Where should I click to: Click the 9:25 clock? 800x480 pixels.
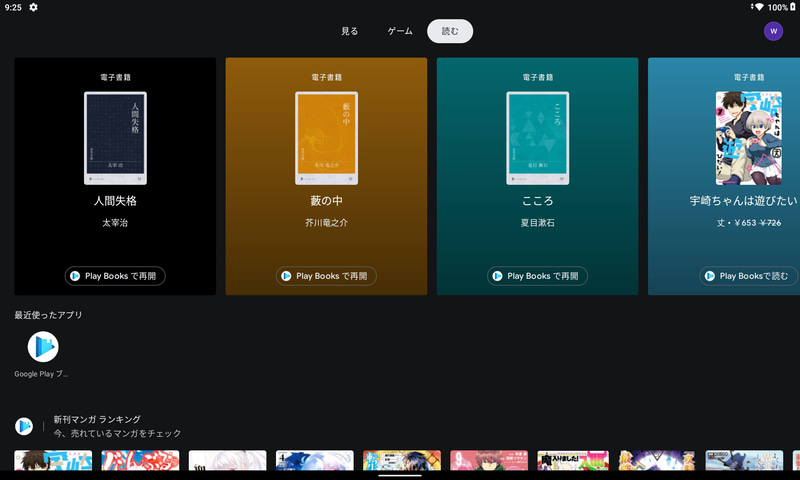pos(13,7)
